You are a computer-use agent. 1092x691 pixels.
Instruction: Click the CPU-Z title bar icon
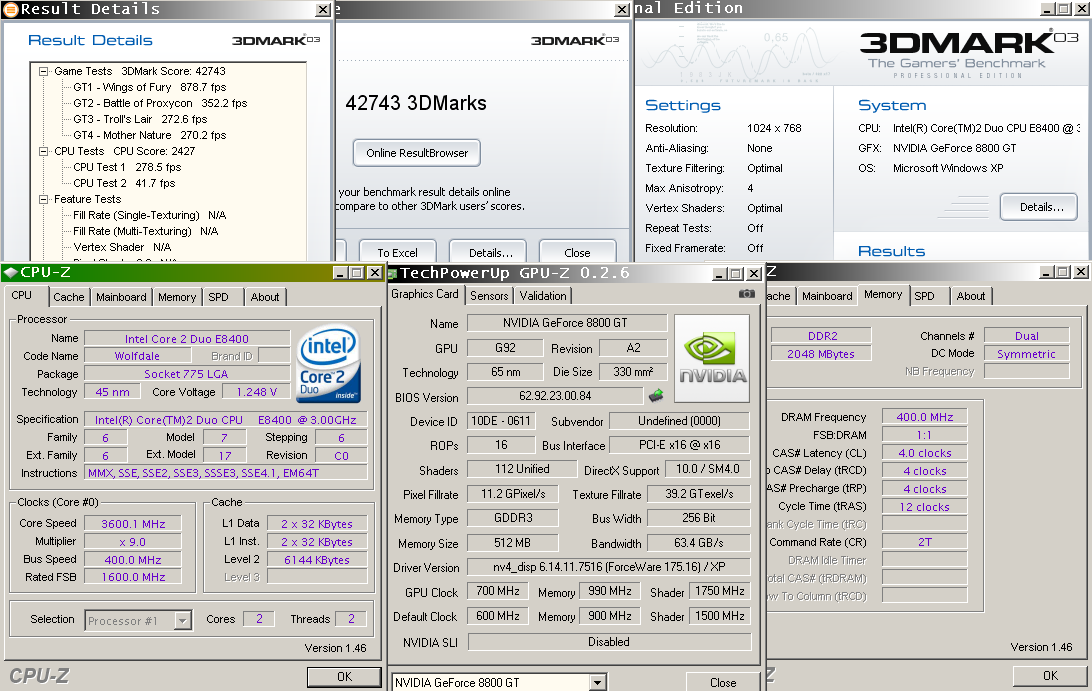[10, 272]
